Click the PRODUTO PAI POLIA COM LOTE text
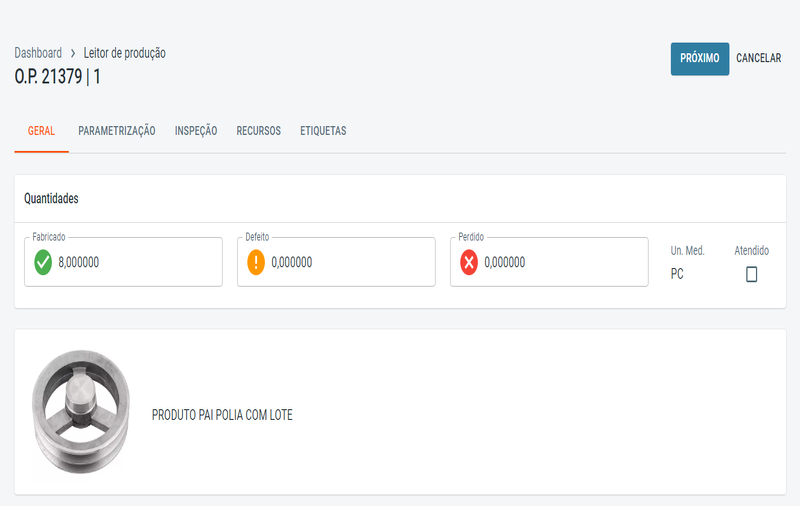Viewport: 800px width, 506px height. (x=222, y=415)
